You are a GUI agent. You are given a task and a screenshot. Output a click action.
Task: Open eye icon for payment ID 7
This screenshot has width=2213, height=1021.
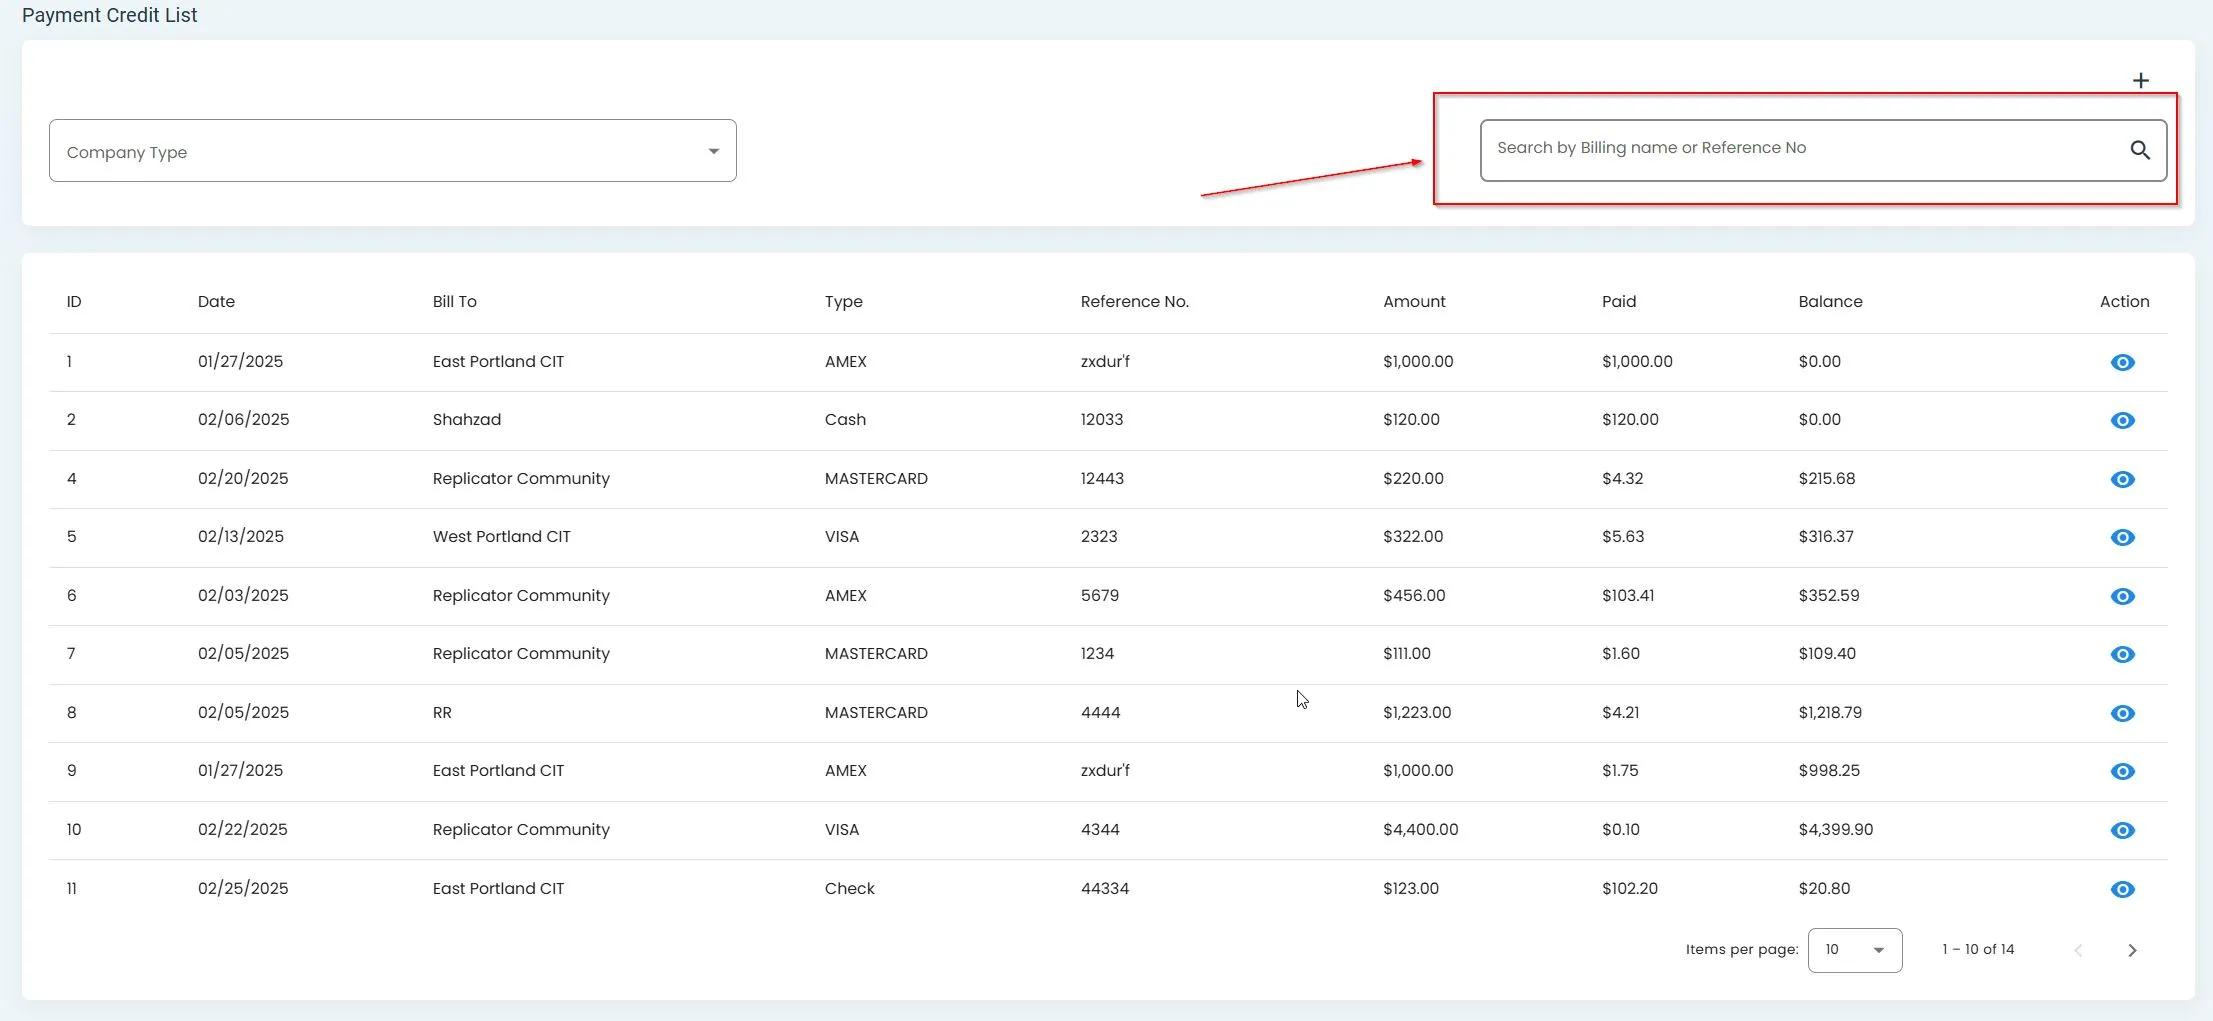point(2122,654)
